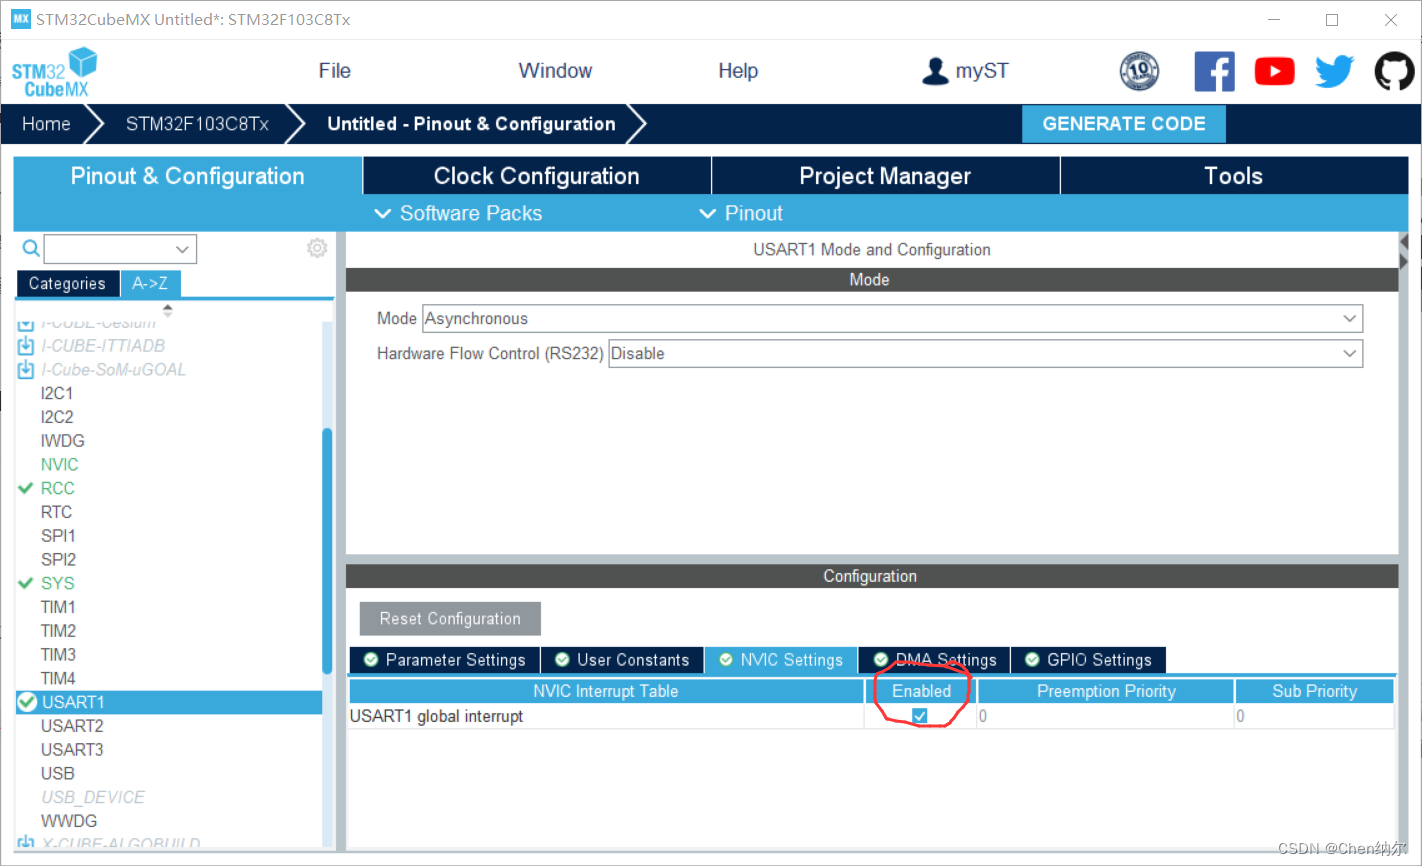Viewport: 1422px width, 866px height.
Task: Click the MX app icon in title bar
Action: [x=20, y=19]
